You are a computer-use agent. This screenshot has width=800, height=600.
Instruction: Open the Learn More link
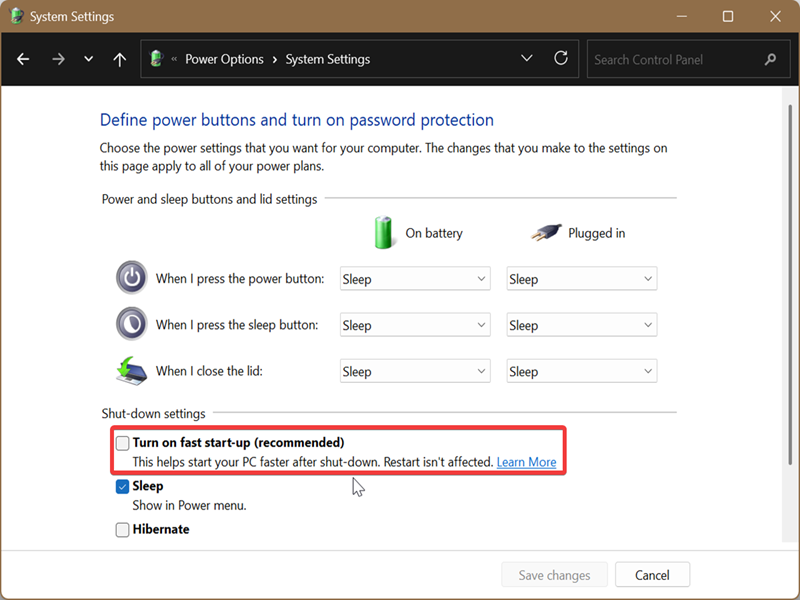pyautogui.click(x=526, y=462)
